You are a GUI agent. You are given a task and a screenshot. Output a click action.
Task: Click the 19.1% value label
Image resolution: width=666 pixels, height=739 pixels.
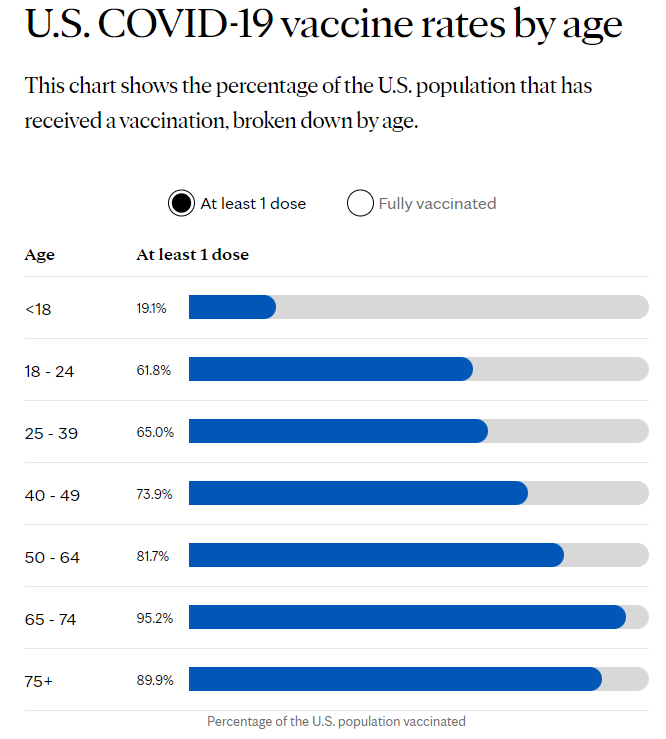[x=152, y=308]
